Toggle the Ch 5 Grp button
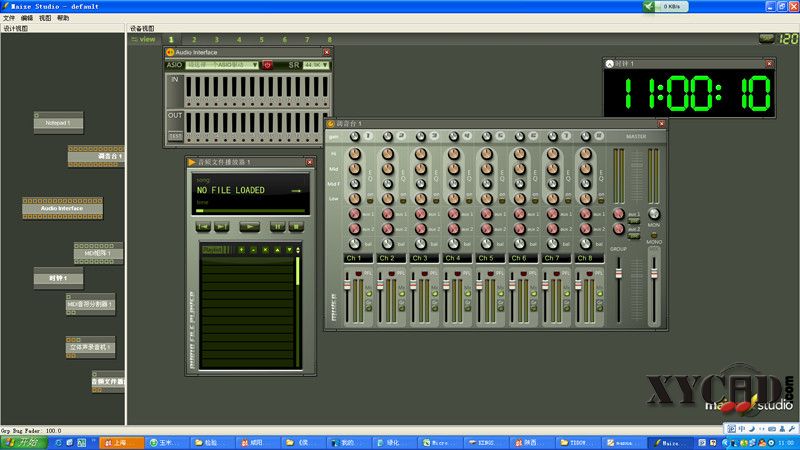The width and height of the screenshot is (800, 450). [x=501, y=308]
